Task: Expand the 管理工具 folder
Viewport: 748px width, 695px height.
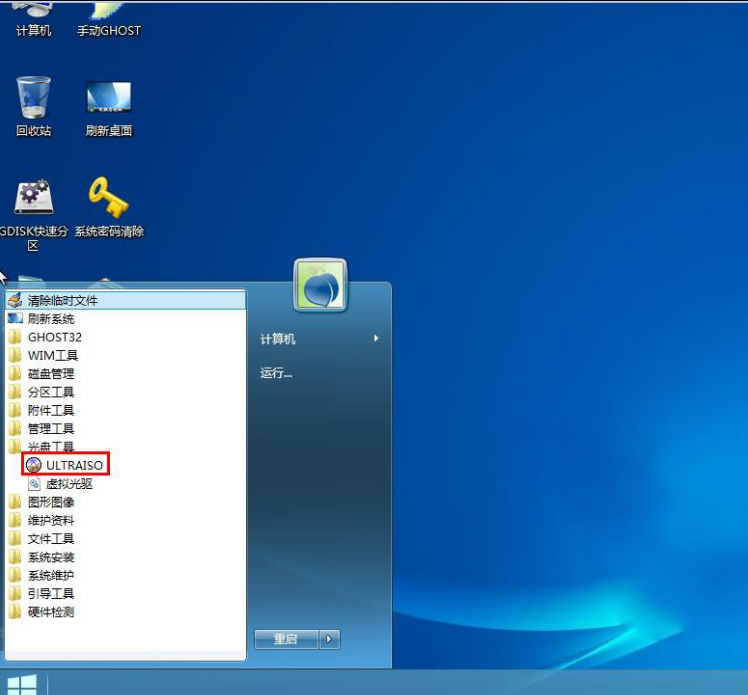Action: pos(125,428)
